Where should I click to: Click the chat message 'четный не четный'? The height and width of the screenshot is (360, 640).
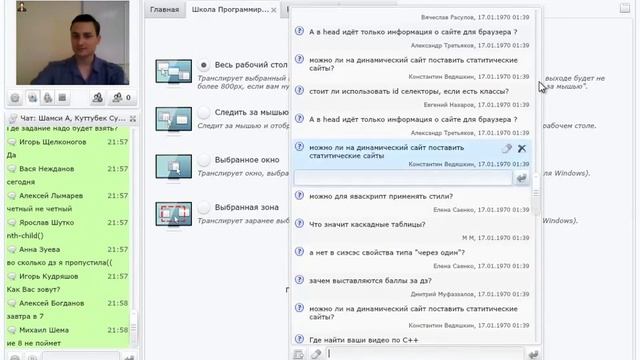(40, 209)
